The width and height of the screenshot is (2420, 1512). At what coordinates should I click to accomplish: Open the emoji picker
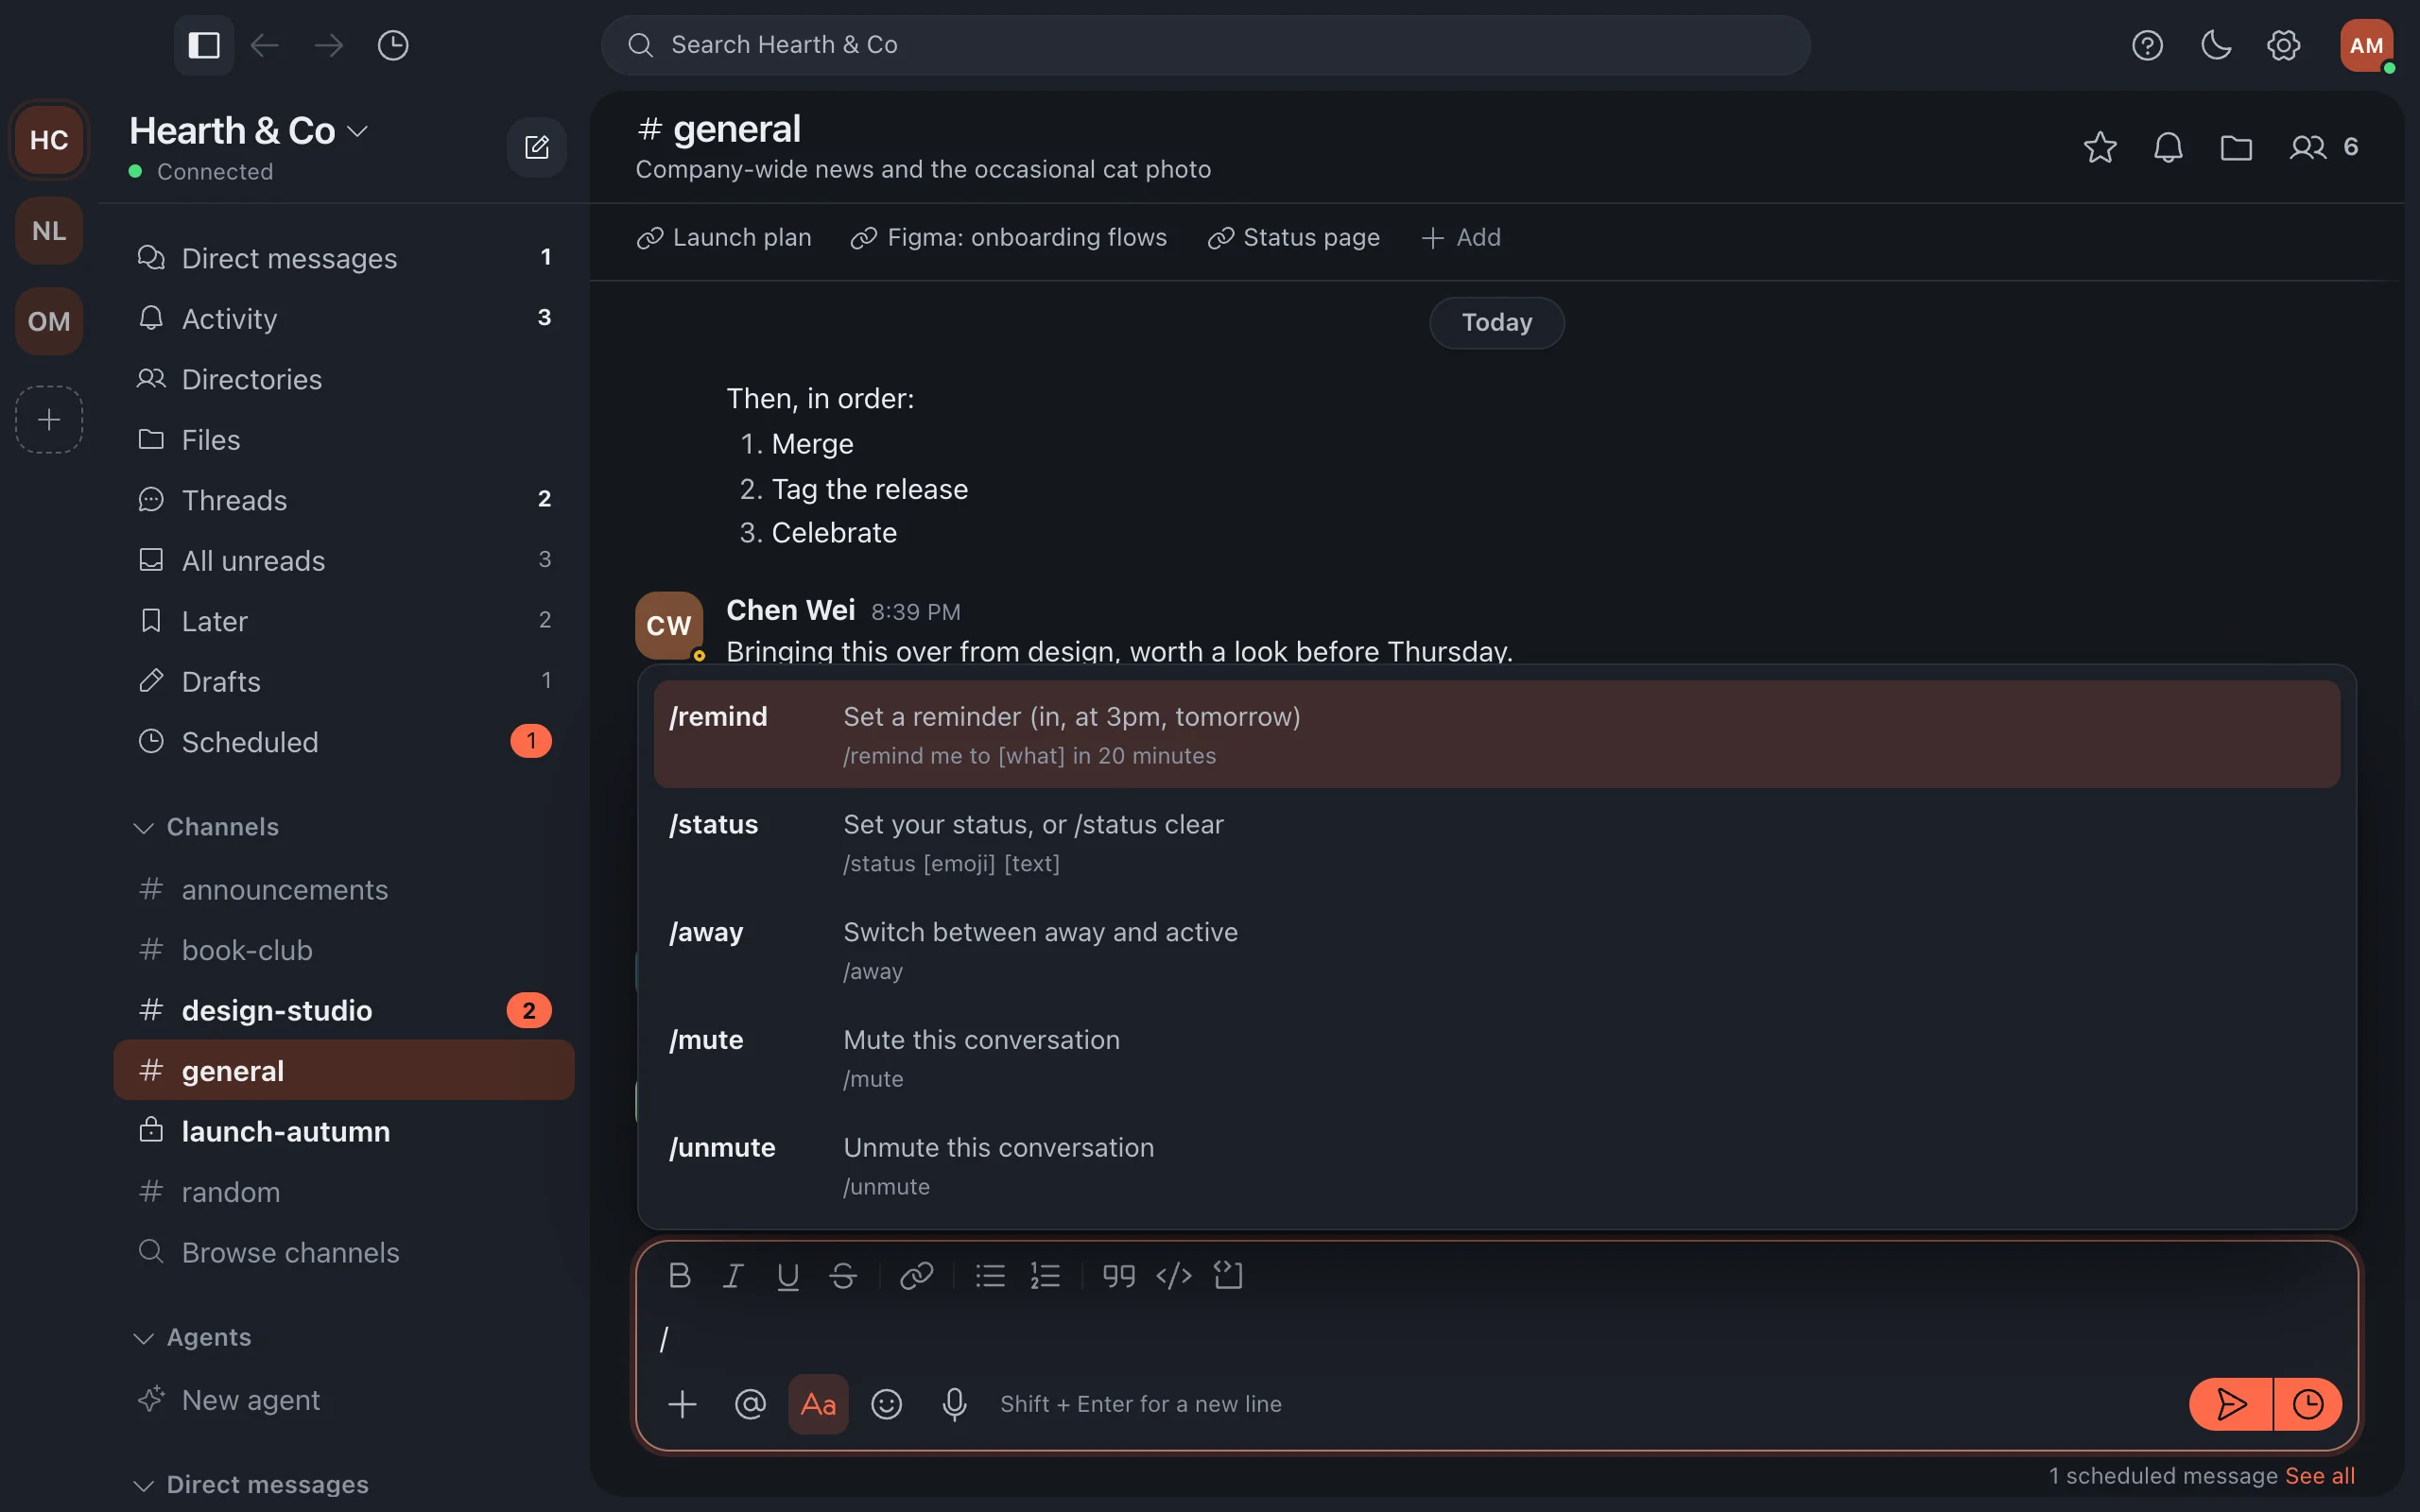[886, 1404]
